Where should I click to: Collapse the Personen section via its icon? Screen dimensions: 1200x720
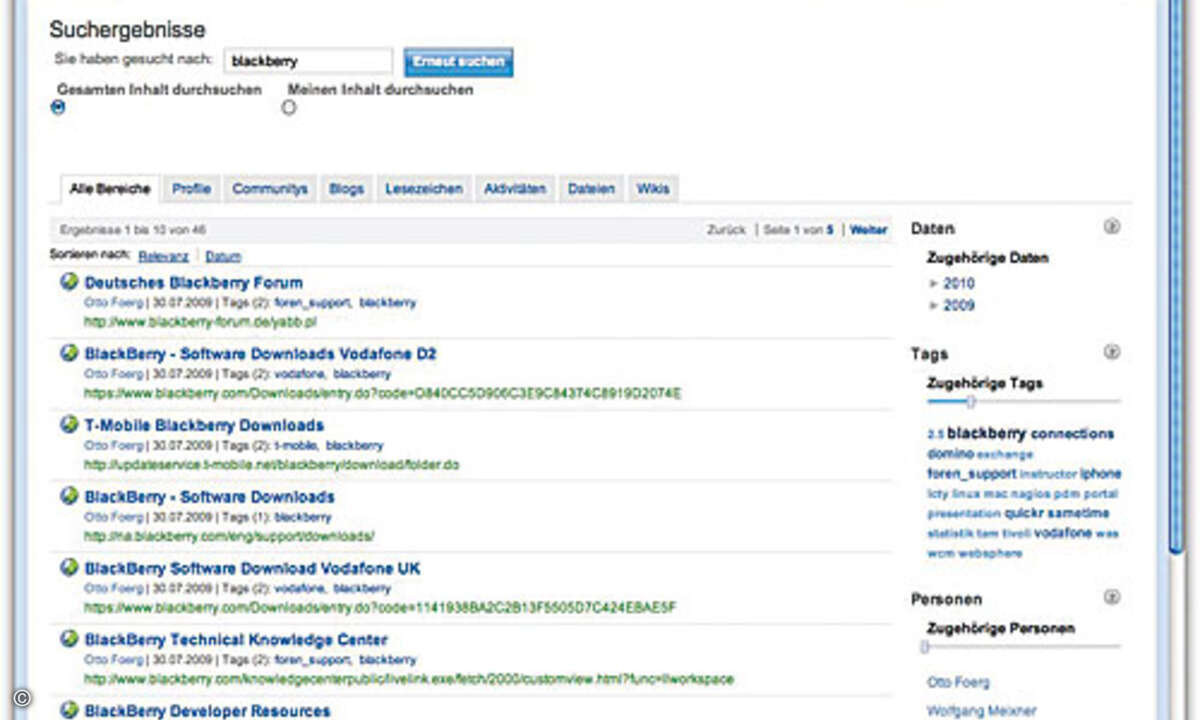point(1111,598)
